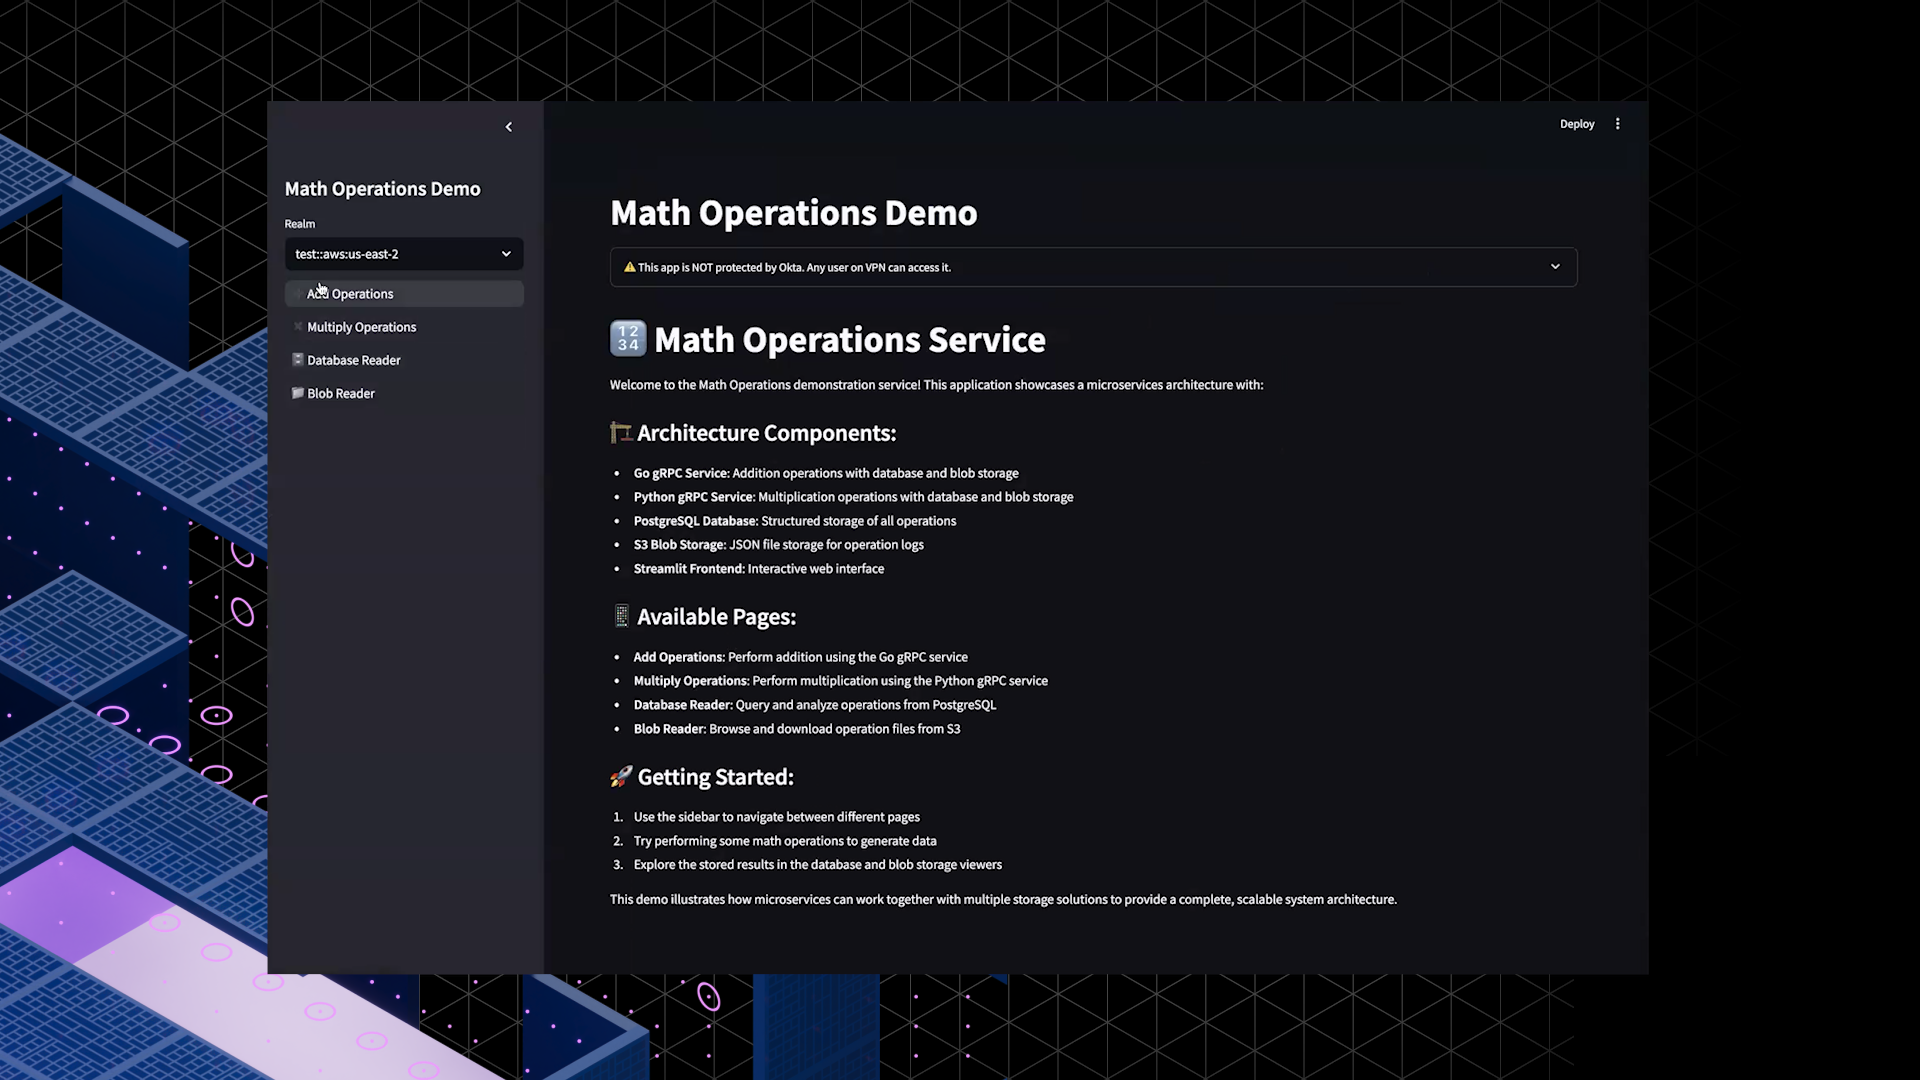Screen dimensions: 1920x1080
Task: Click the Available Pages heading
Action: 717,617
